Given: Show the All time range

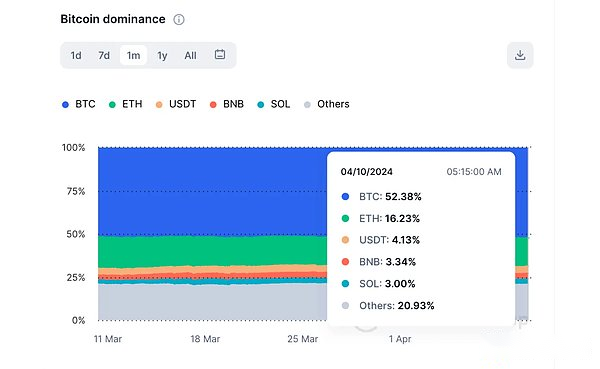Looking at the screenshot, I should pyautogui.click(x=190, y=56).
